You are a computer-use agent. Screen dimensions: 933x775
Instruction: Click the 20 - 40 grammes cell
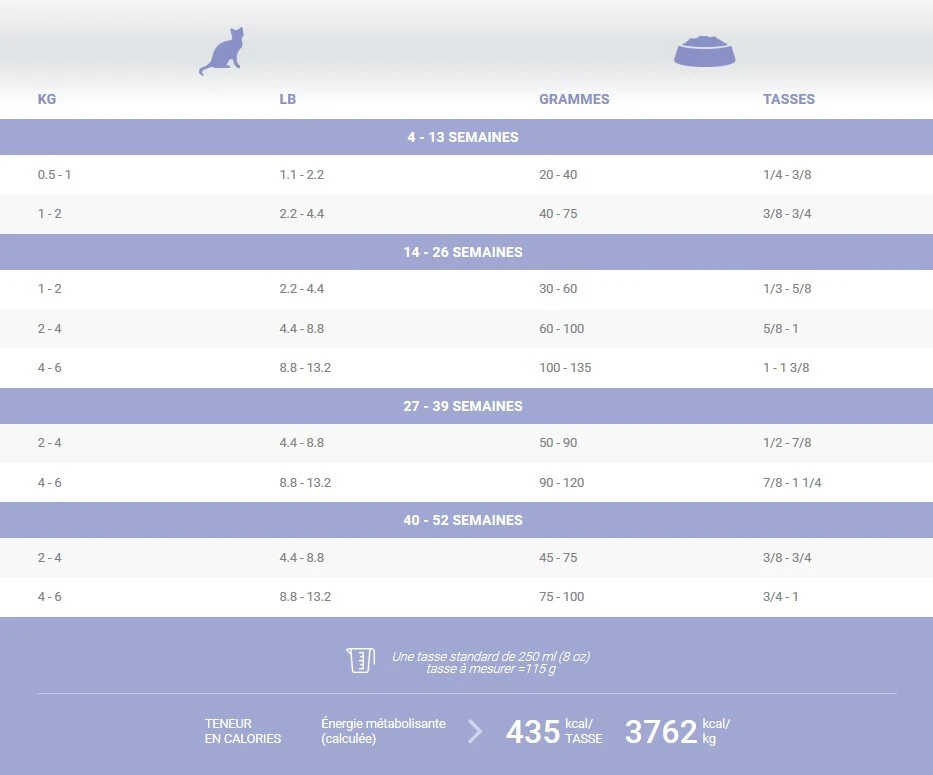coord(557,175)
